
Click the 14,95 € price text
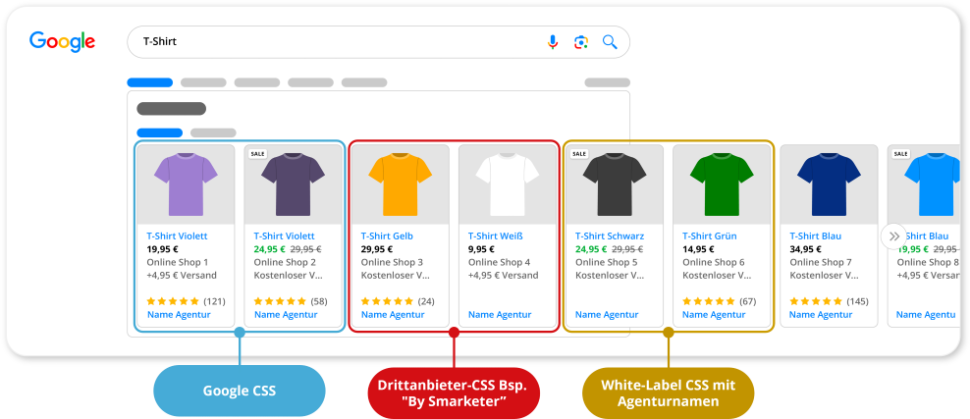pyautogui.click(x=698, y=249)
